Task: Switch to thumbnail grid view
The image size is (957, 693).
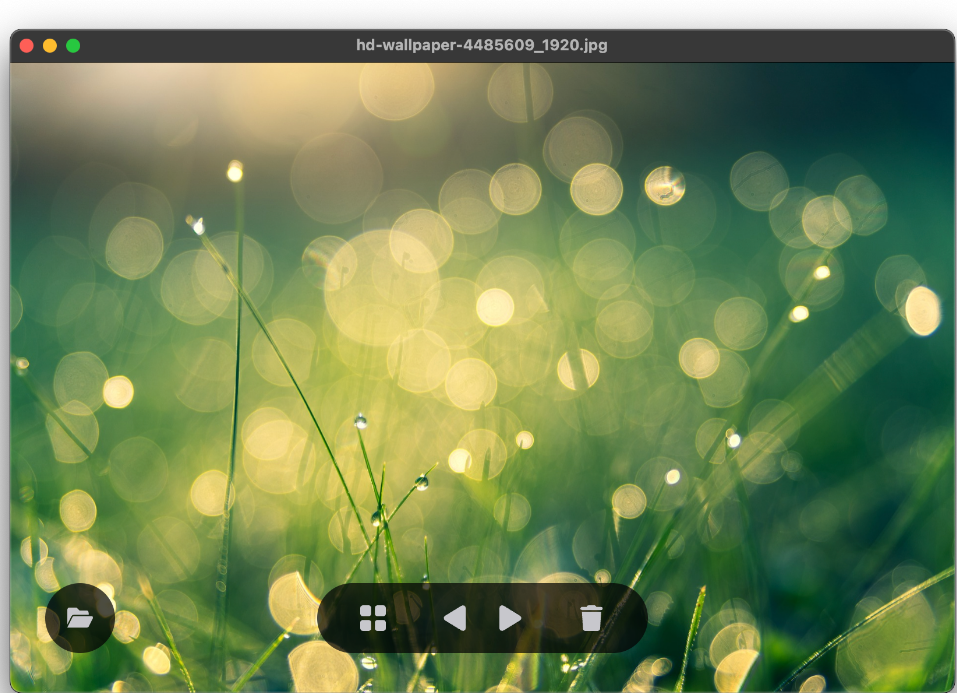Action: (x=373, y=618)
